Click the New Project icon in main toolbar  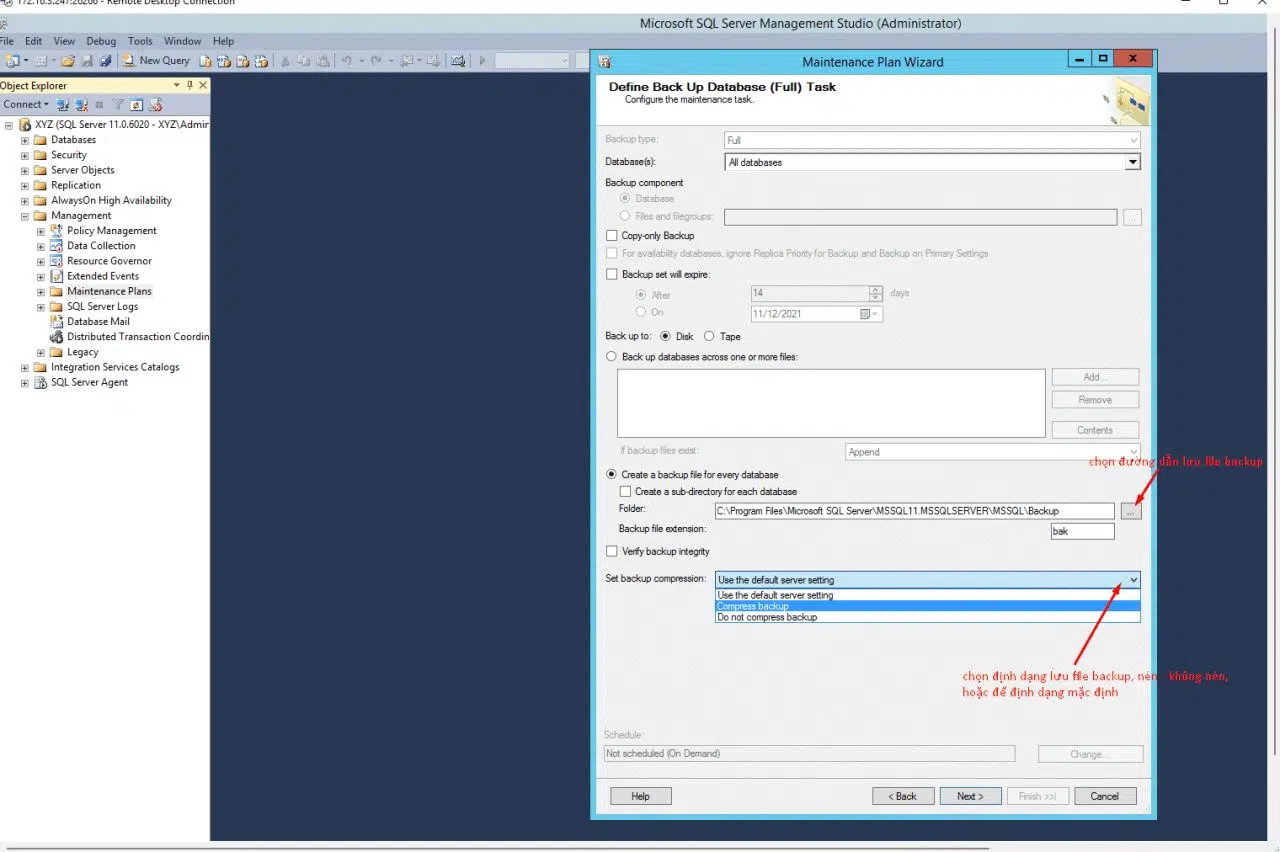(12, 61)
